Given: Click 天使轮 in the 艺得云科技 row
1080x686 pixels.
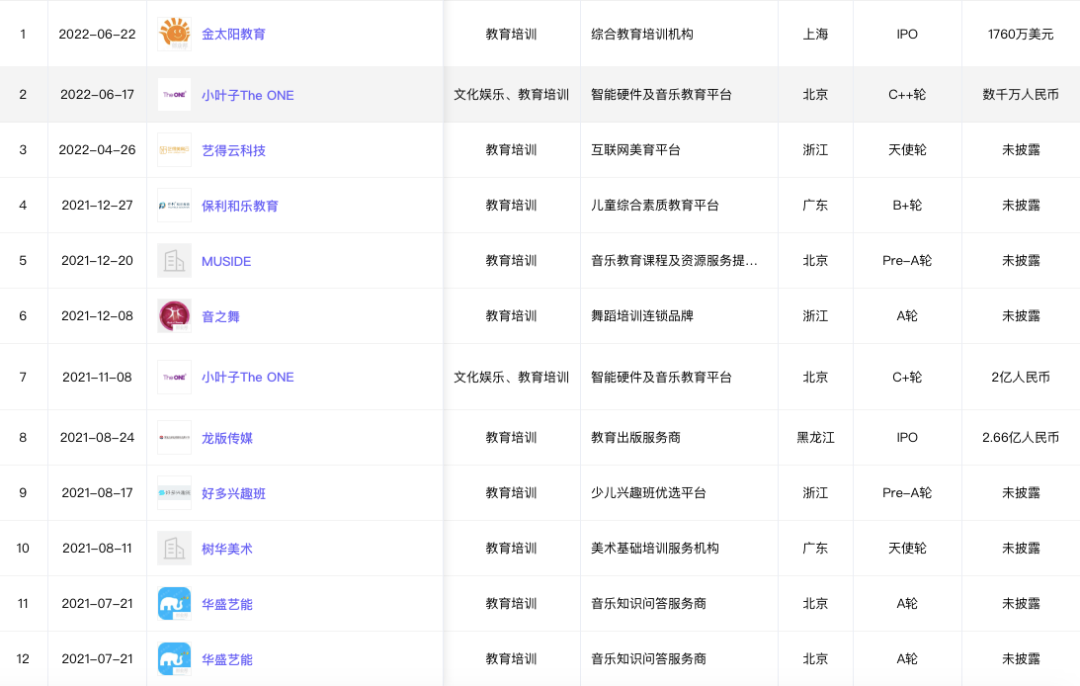Looking at the screenshot, I should tap(907, 150).
